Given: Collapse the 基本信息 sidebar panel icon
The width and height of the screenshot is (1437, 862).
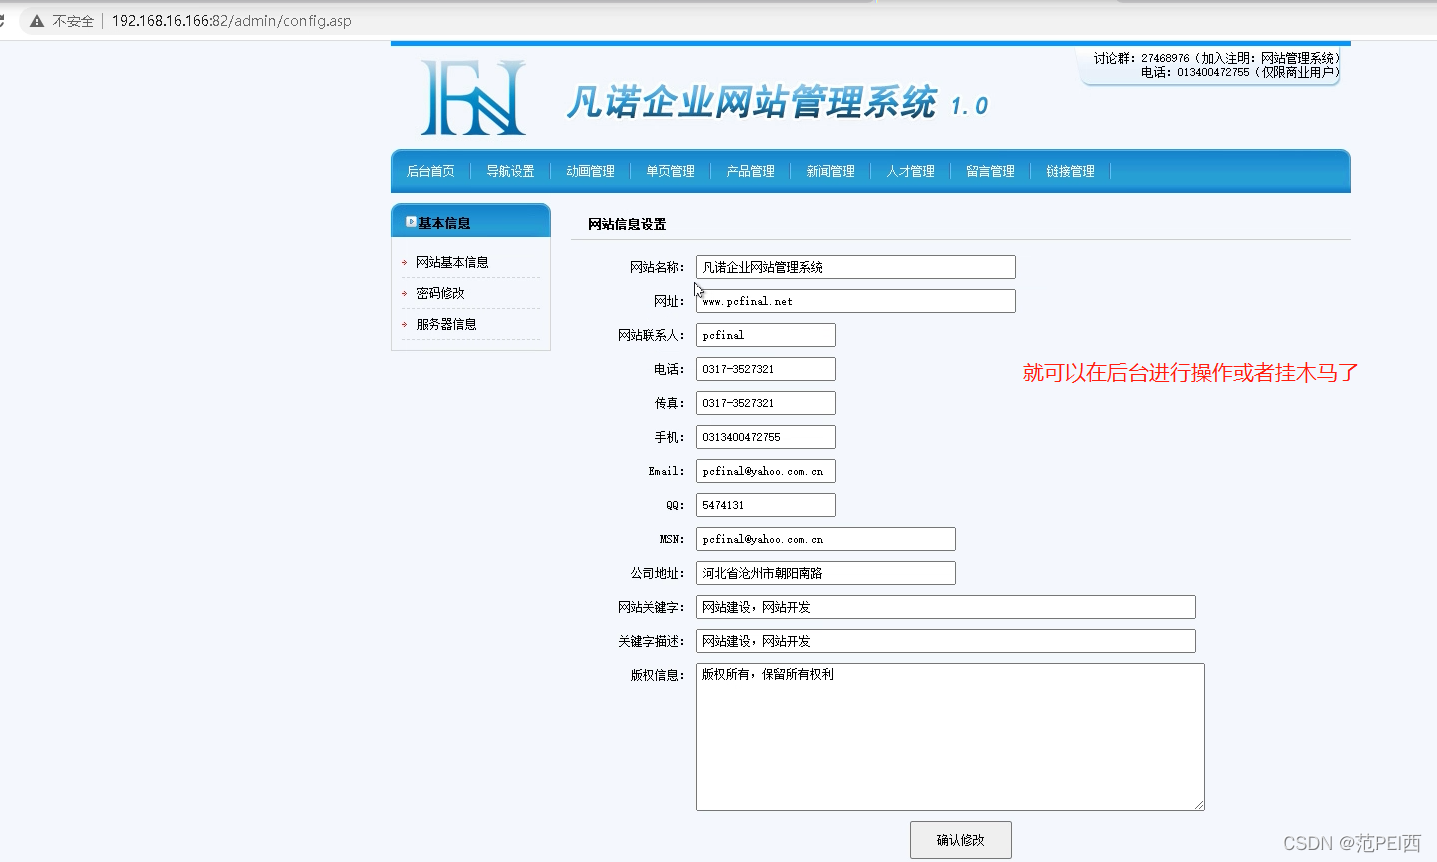Looking at the screenshot, I should coord(411,222).
